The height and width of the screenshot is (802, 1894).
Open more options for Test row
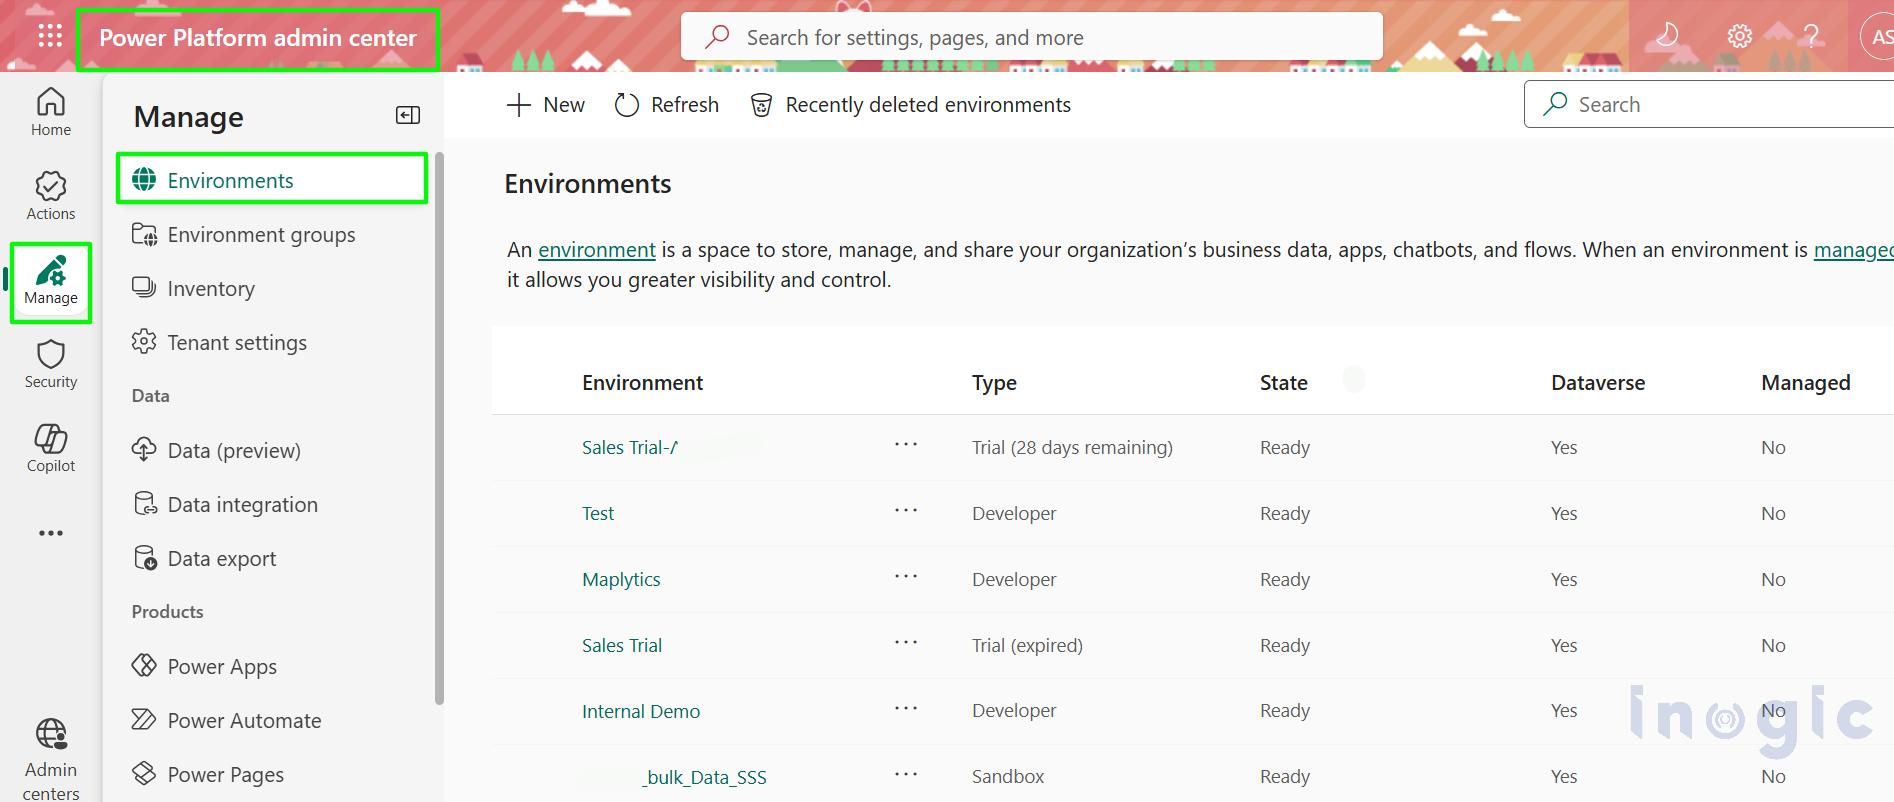906,511
